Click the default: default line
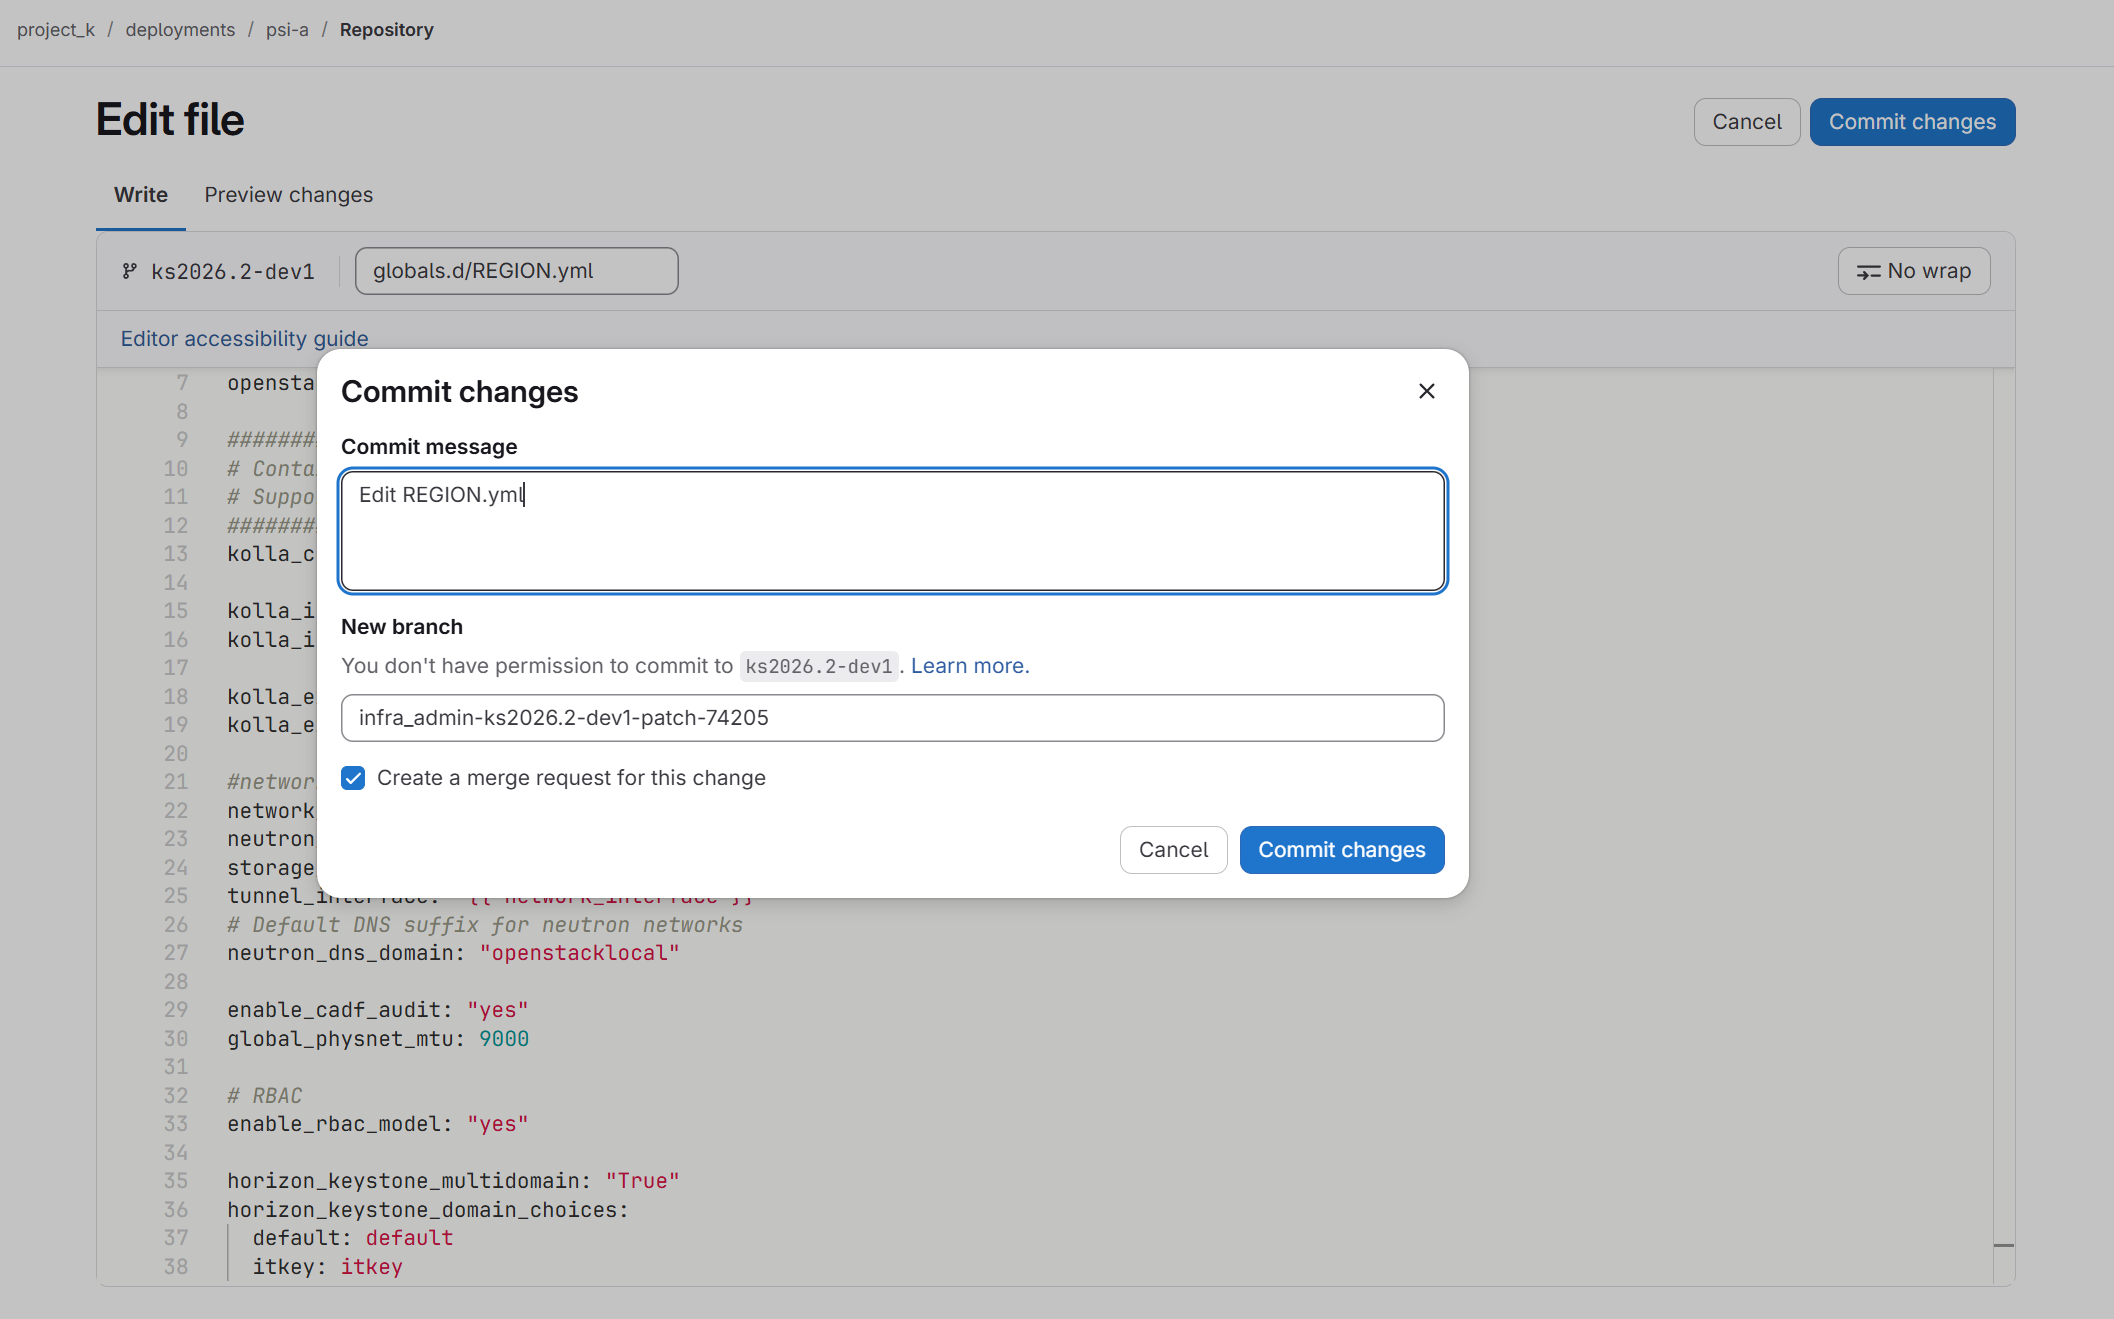This screenshot has width=2114, height=1319. point(352,1238)
